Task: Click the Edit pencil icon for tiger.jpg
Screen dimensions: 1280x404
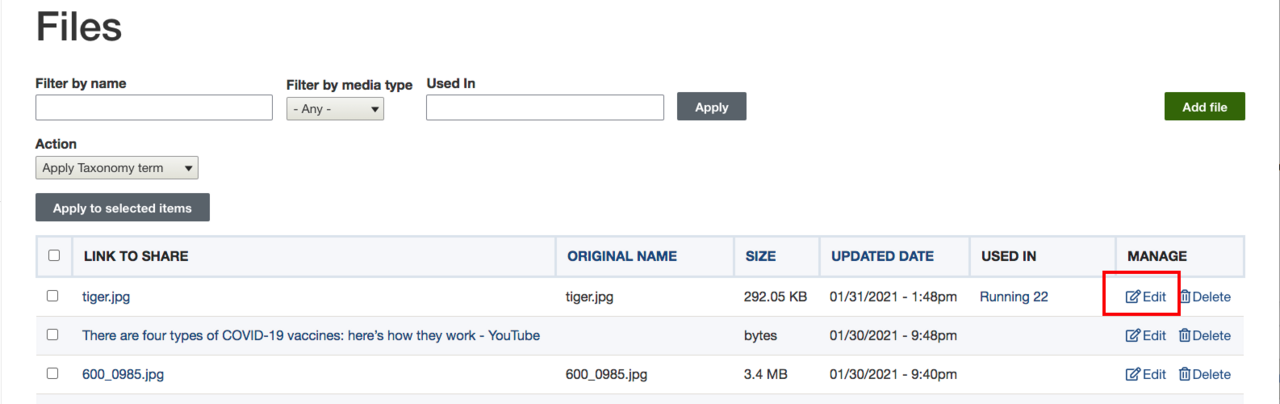Action: tap(1133, 297)
